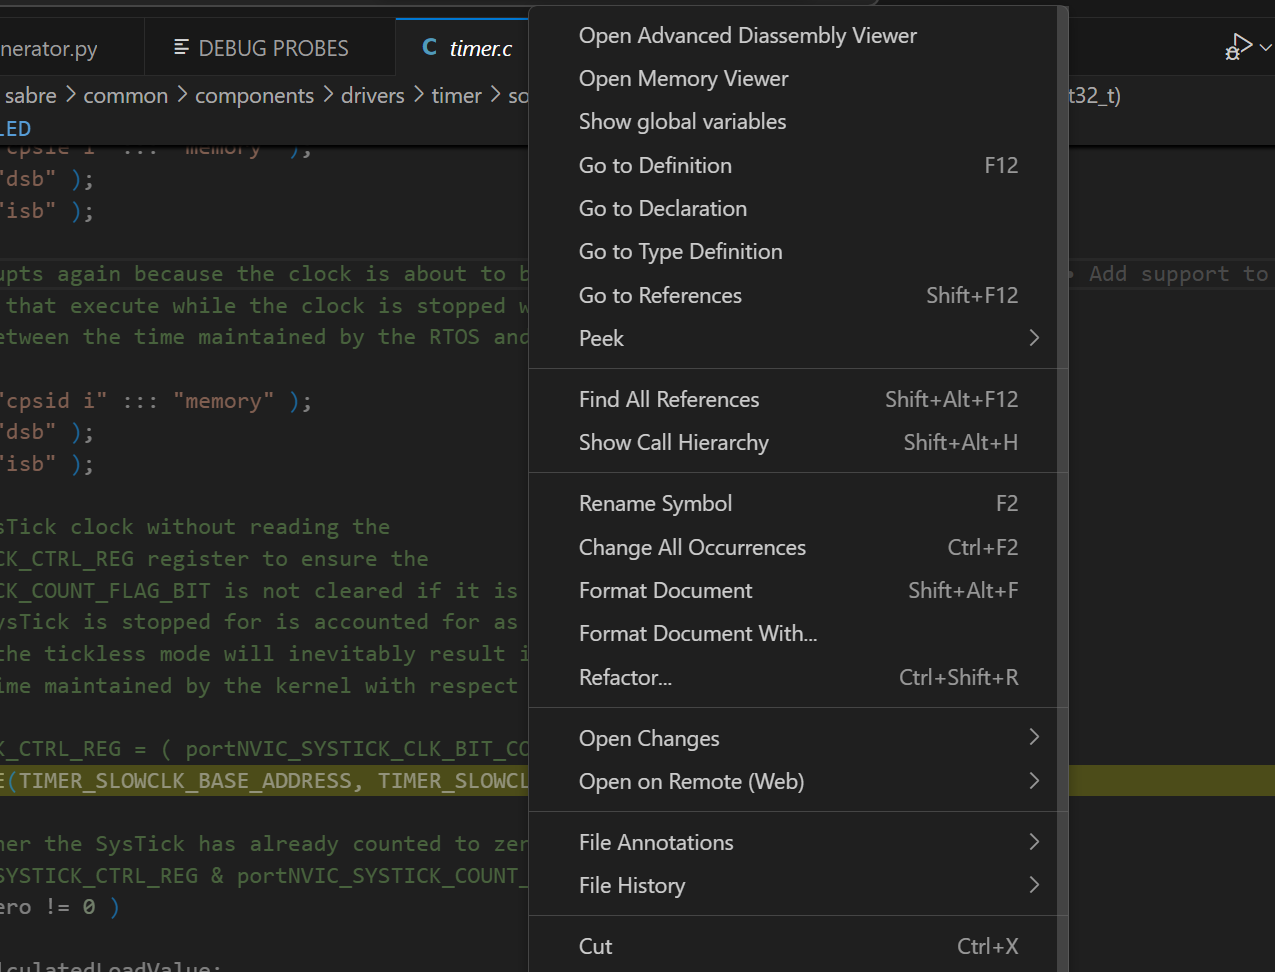Expand the Open on Remote (Web) submenu
Viewport: 1275px width, 972px height.
pyautogui.click(x=1034, y=781)
